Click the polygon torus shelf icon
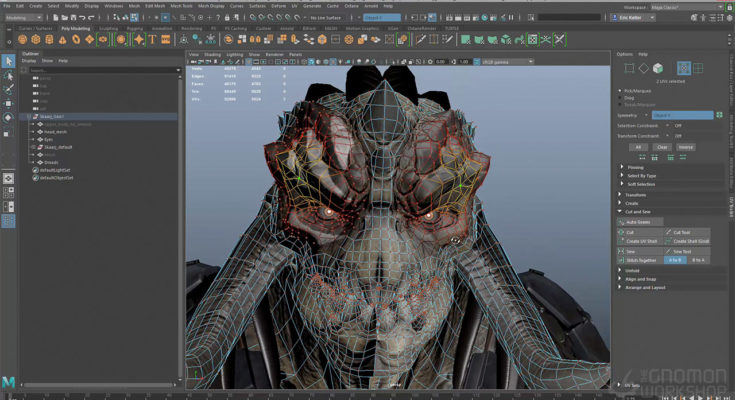 tap(76, 40)
